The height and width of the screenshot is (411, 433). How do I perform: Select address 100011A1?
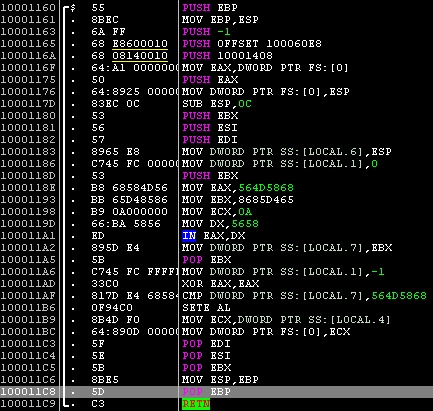[x=28, y=236]
